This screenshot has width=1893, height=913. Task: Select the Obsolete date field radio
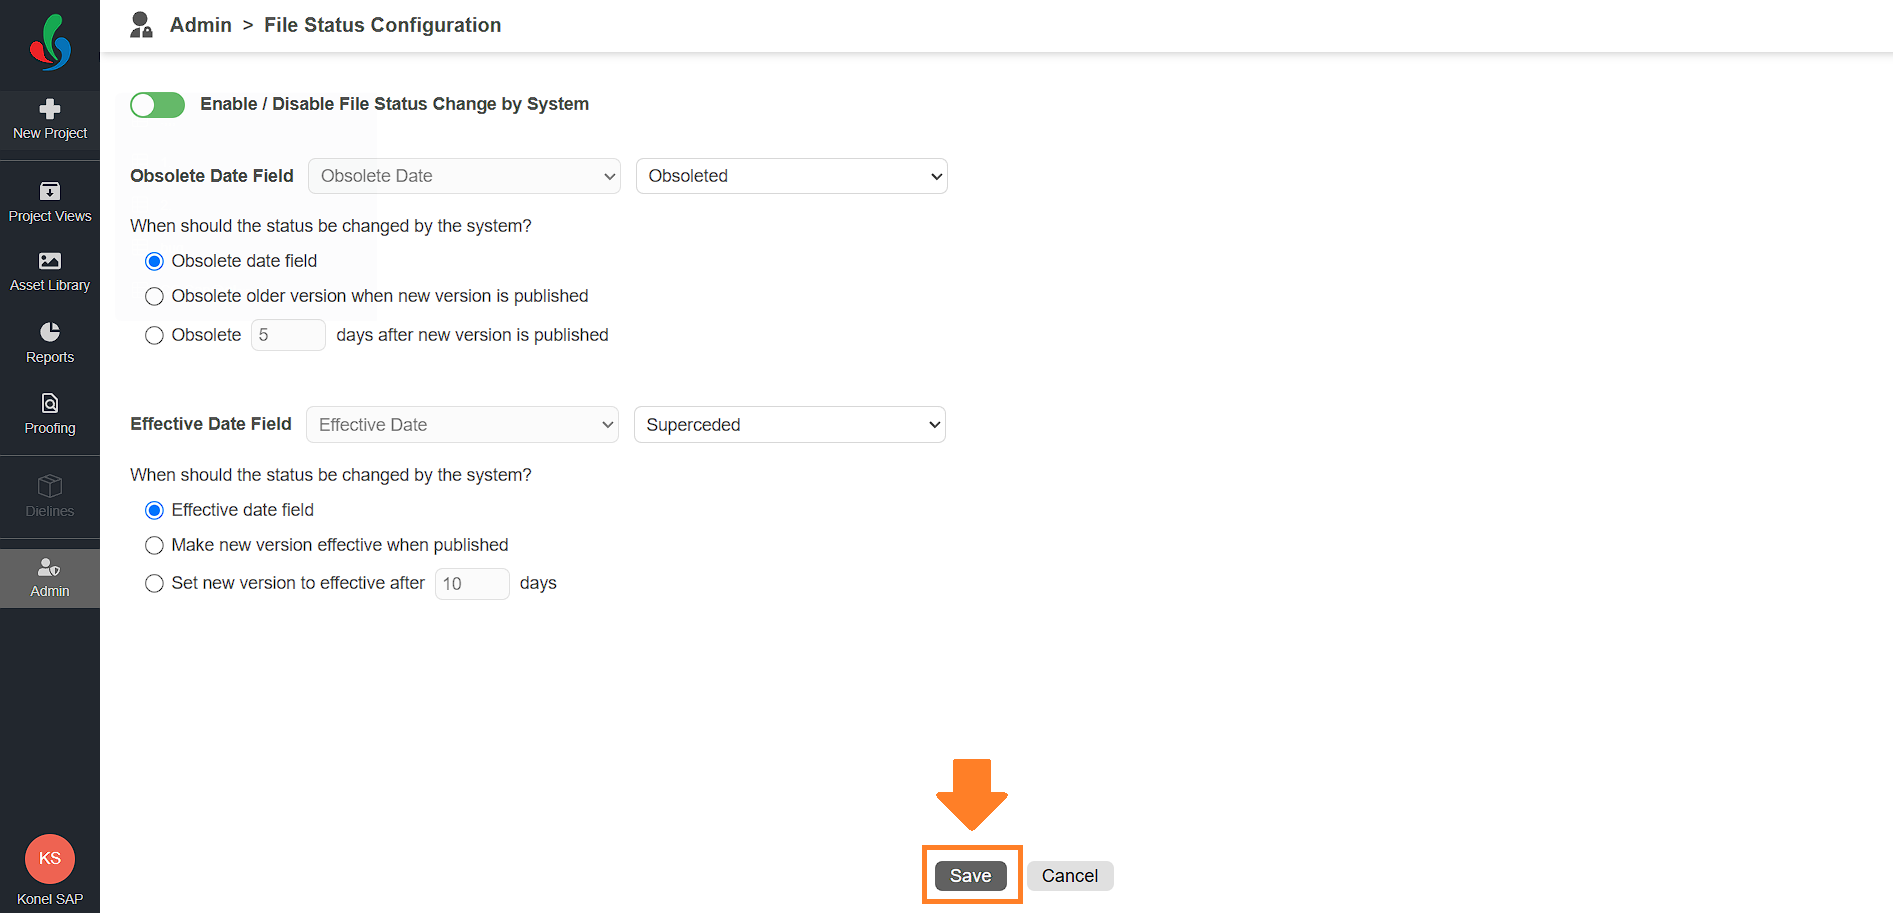pyautogui.click(x=154, y=262)
